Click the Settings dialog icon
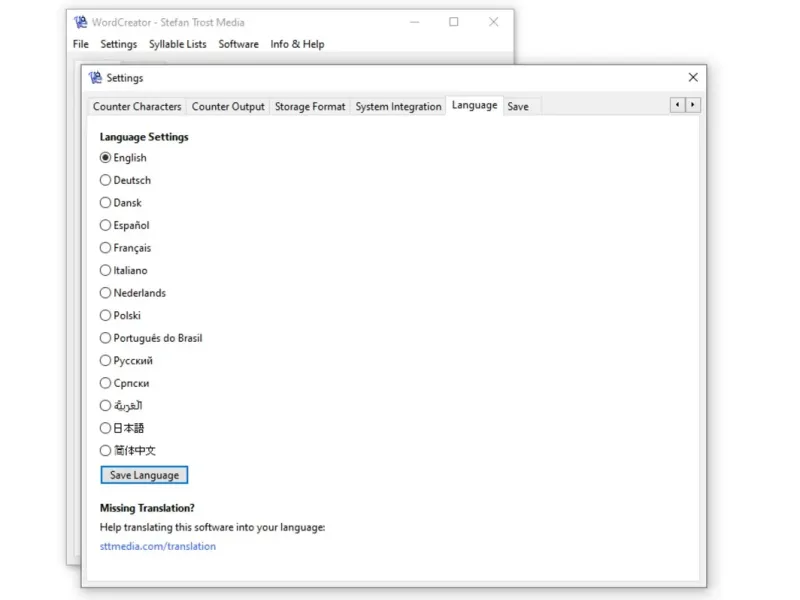This screenshot has height=600, width=800. (96, 78)
